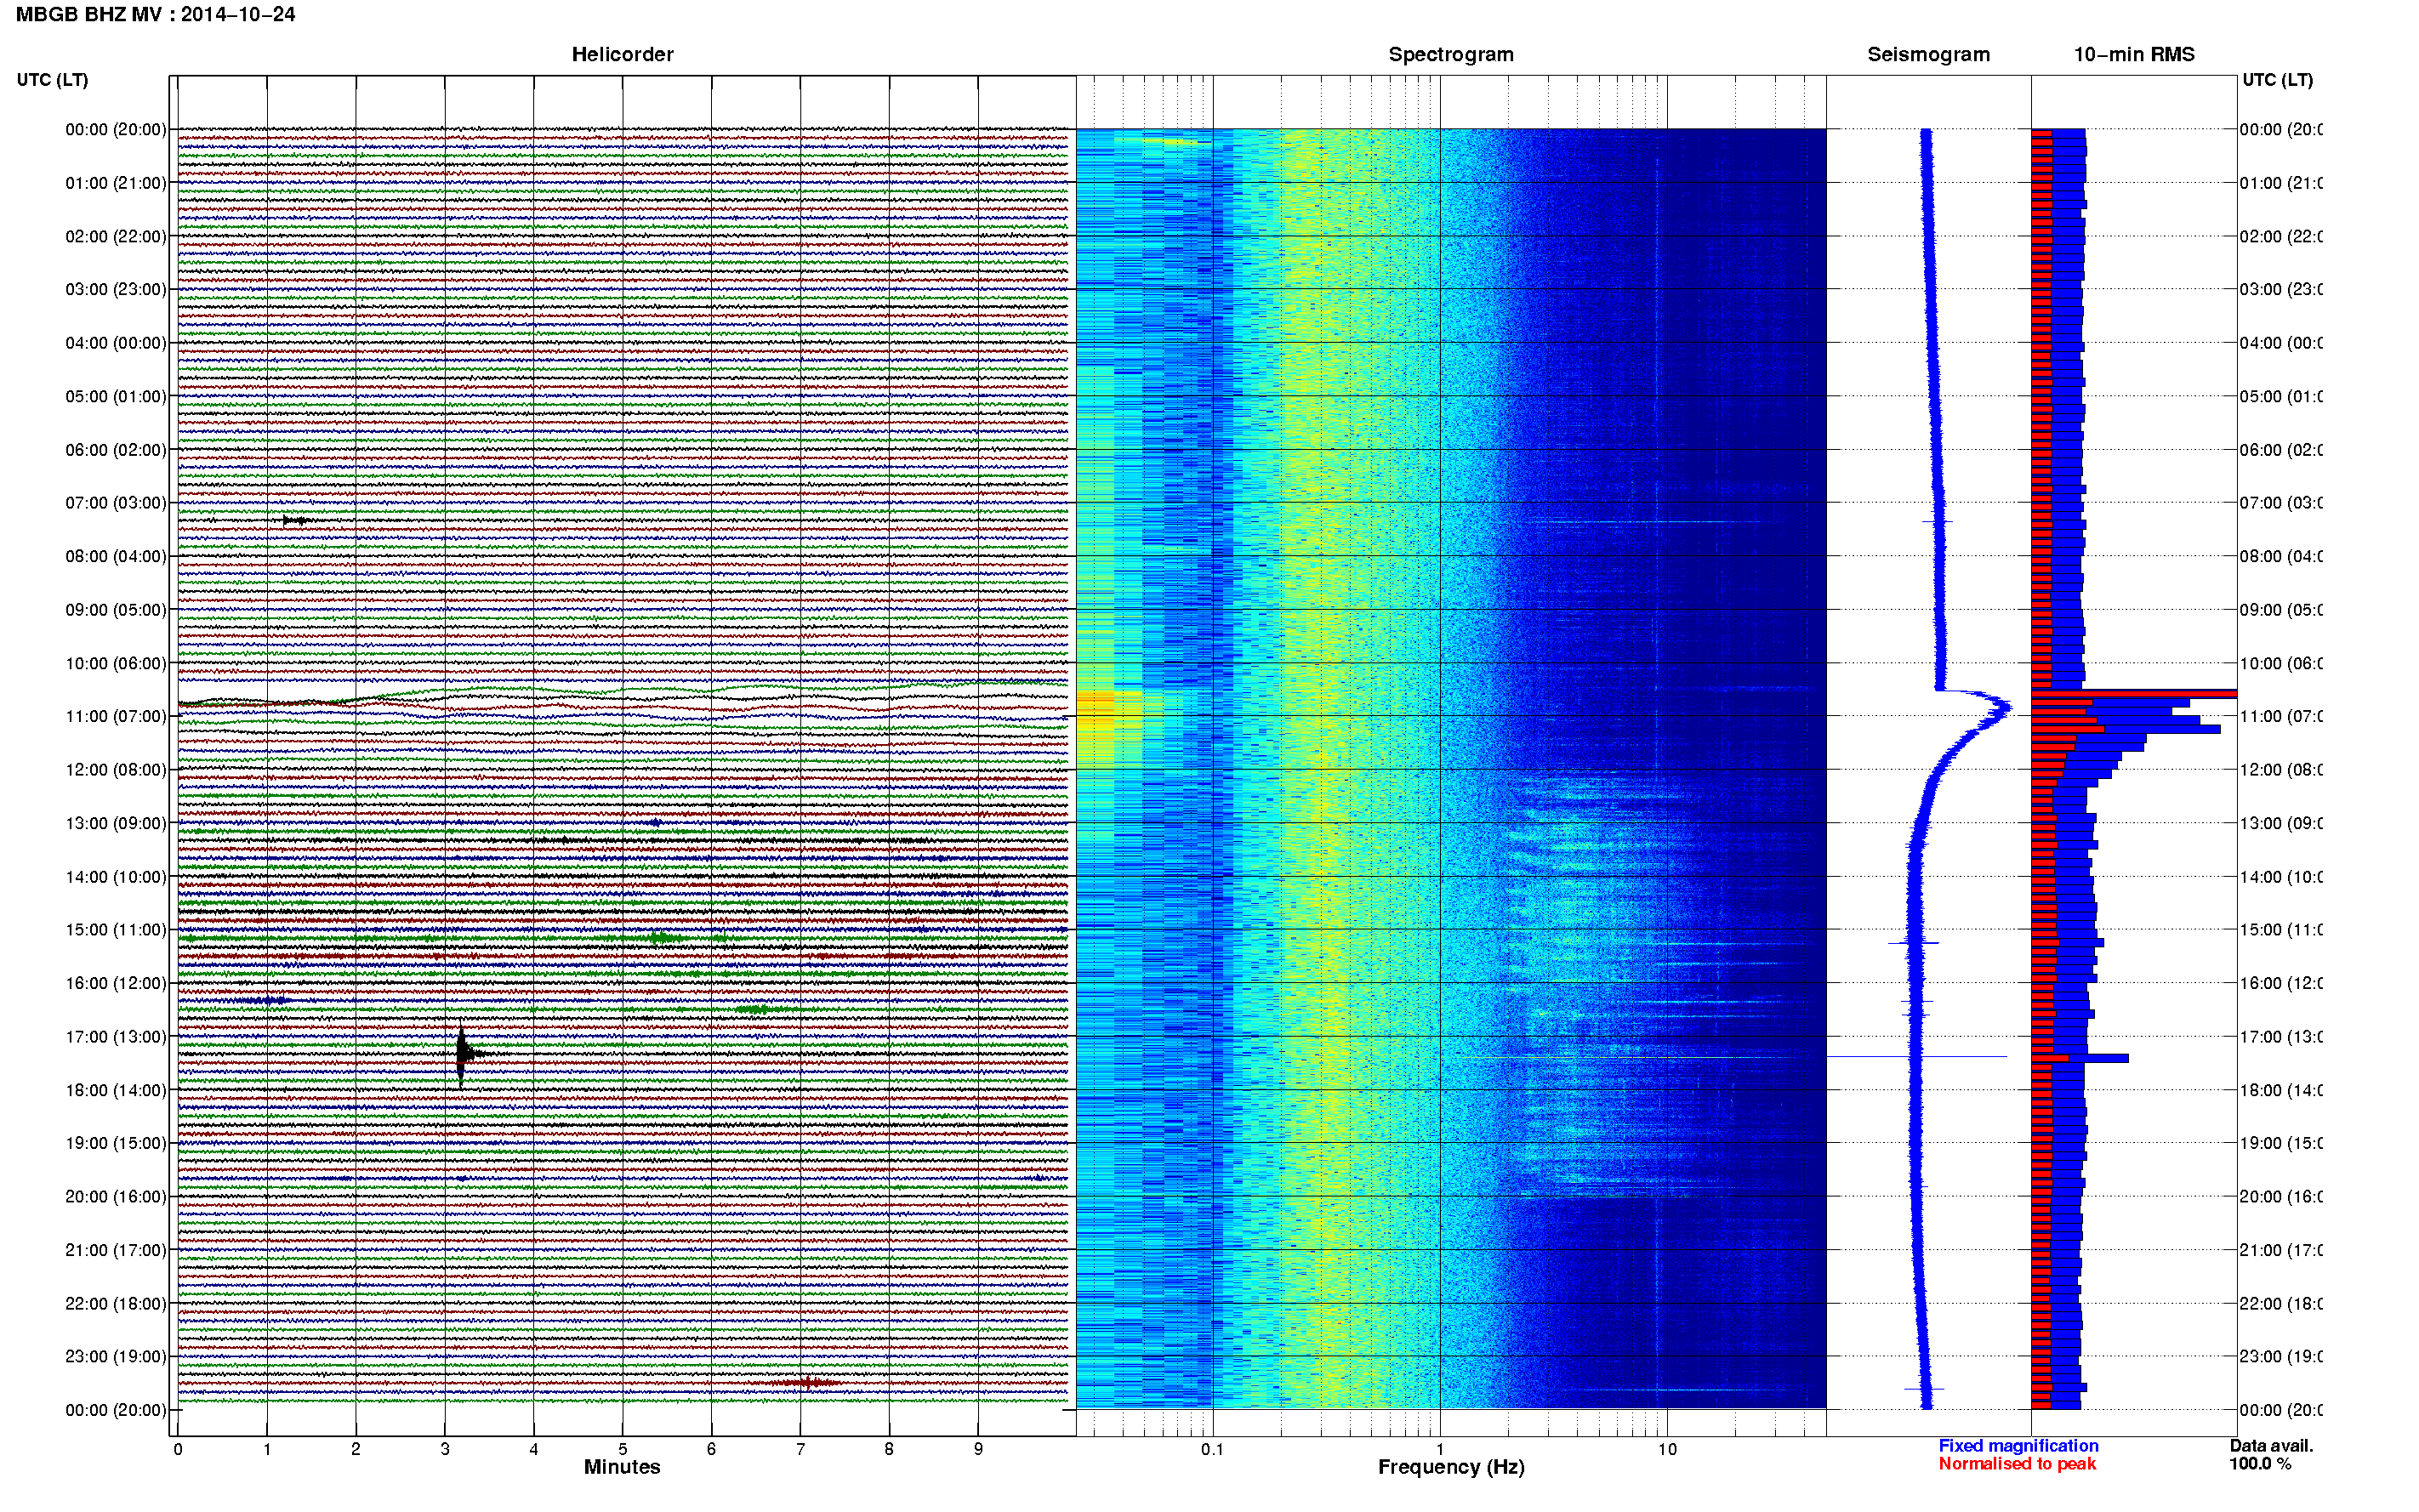Click the blue Fixed magnification legend text
This screenshot has height=1512, width=2419.
click(2018, 1446)
